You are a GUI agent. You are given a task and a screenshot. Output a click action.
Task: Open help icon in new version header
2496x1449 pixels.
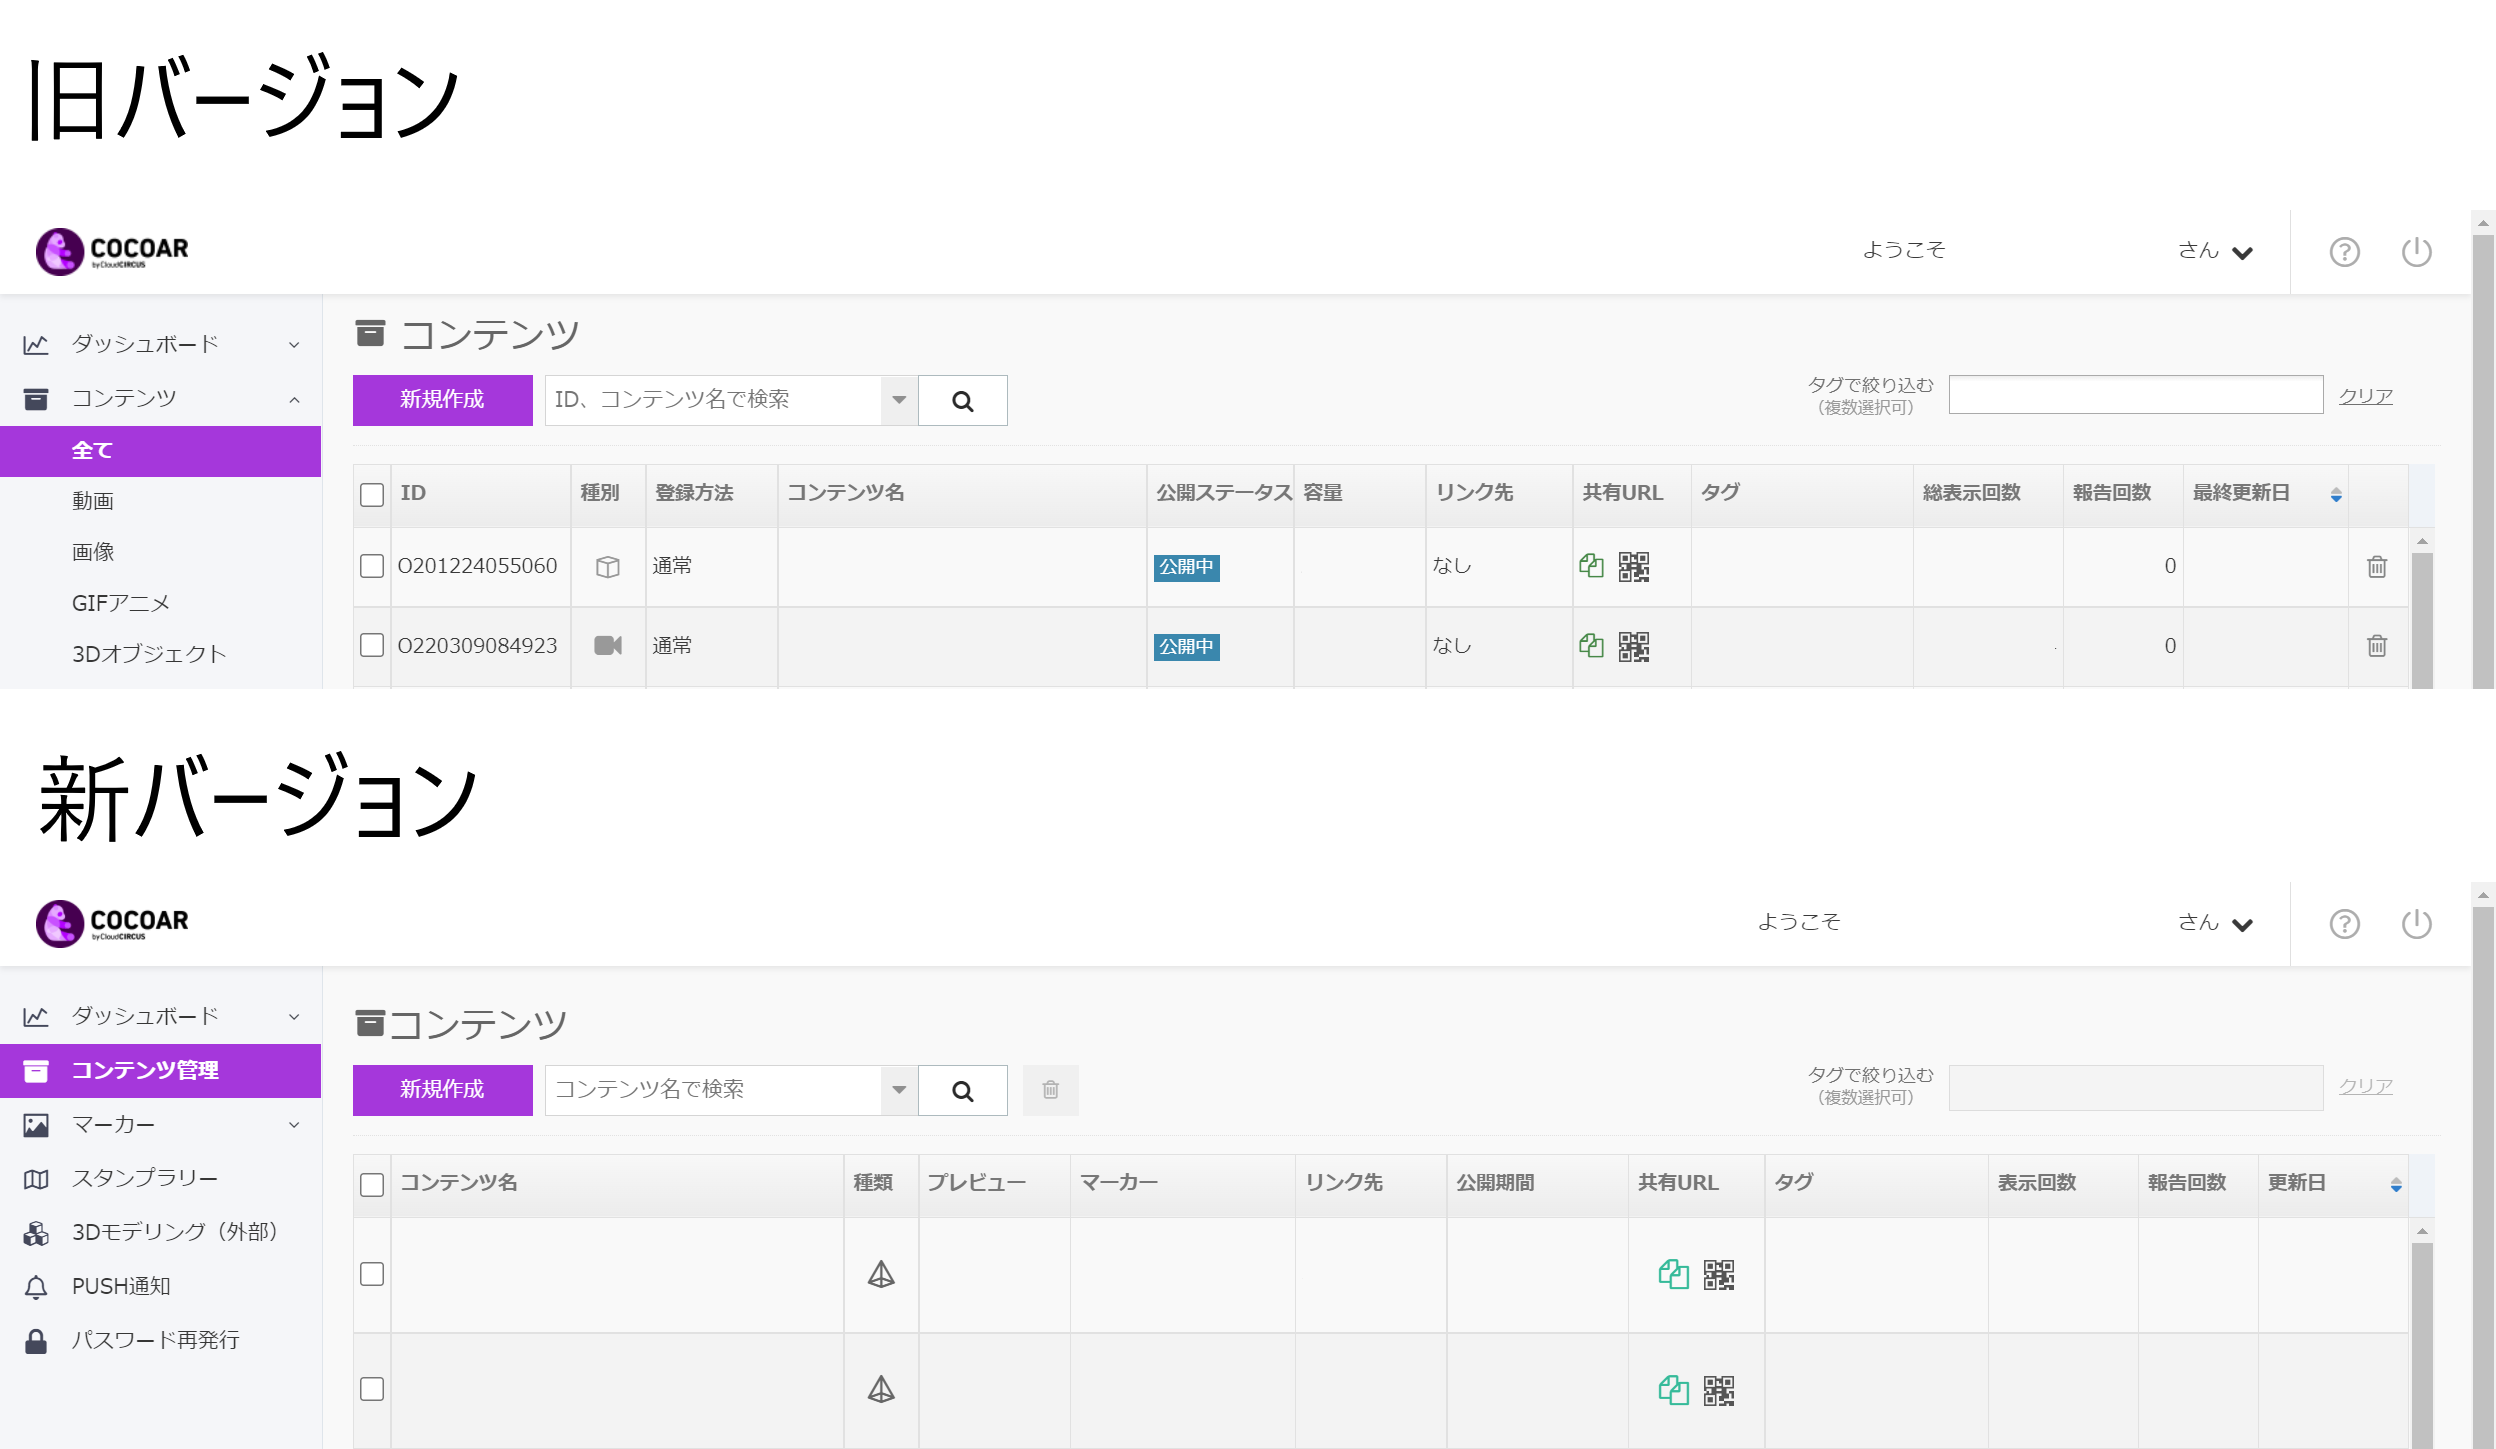coord(2344,923)
